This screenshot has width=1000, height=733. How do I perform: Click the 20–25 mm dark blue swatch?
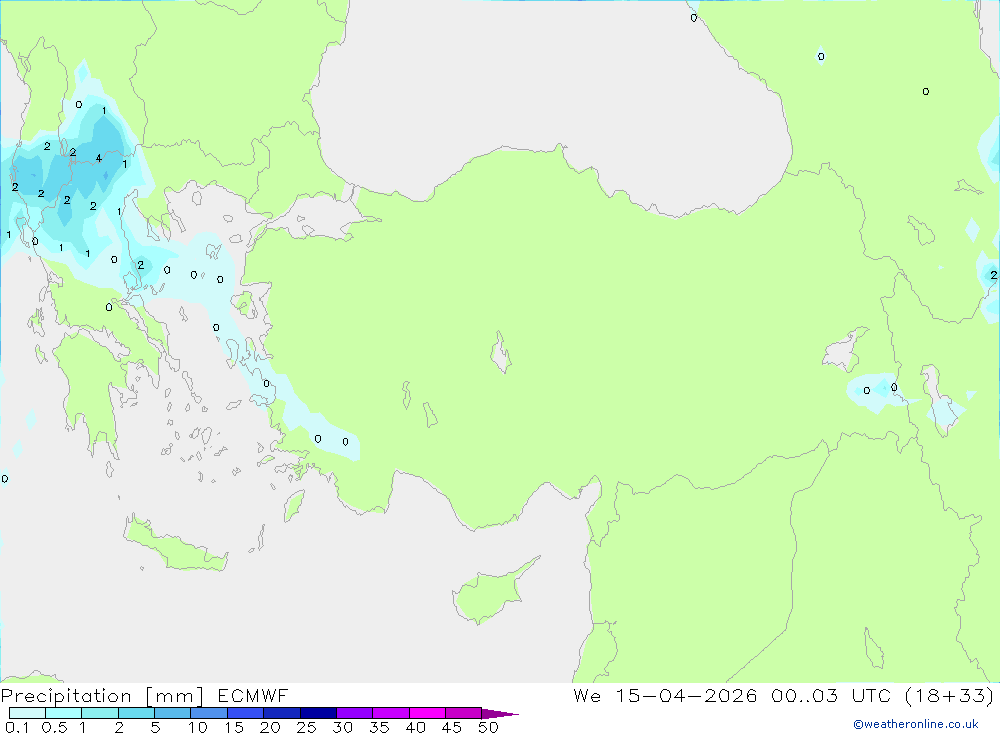(x=282, y=713)
